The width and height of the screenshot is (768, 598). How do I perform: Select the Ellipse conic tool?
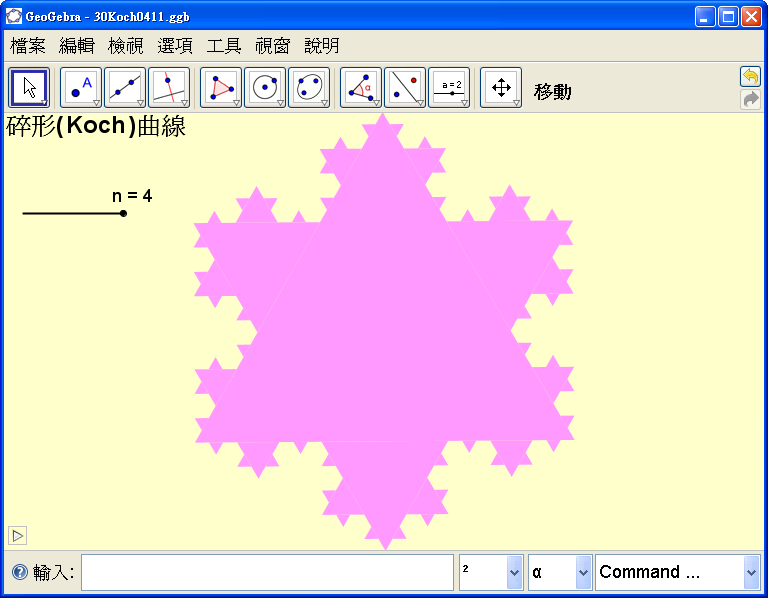tap(309, 88)
